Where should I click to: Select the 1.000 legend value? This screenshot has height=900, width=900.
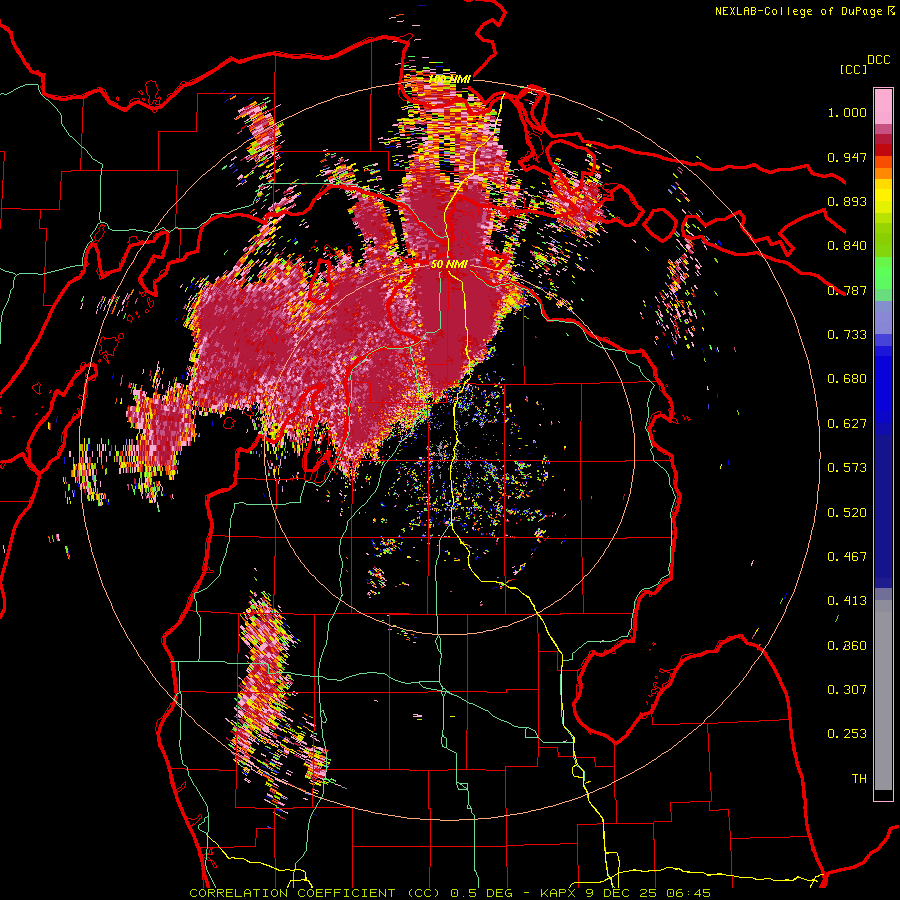847,112
